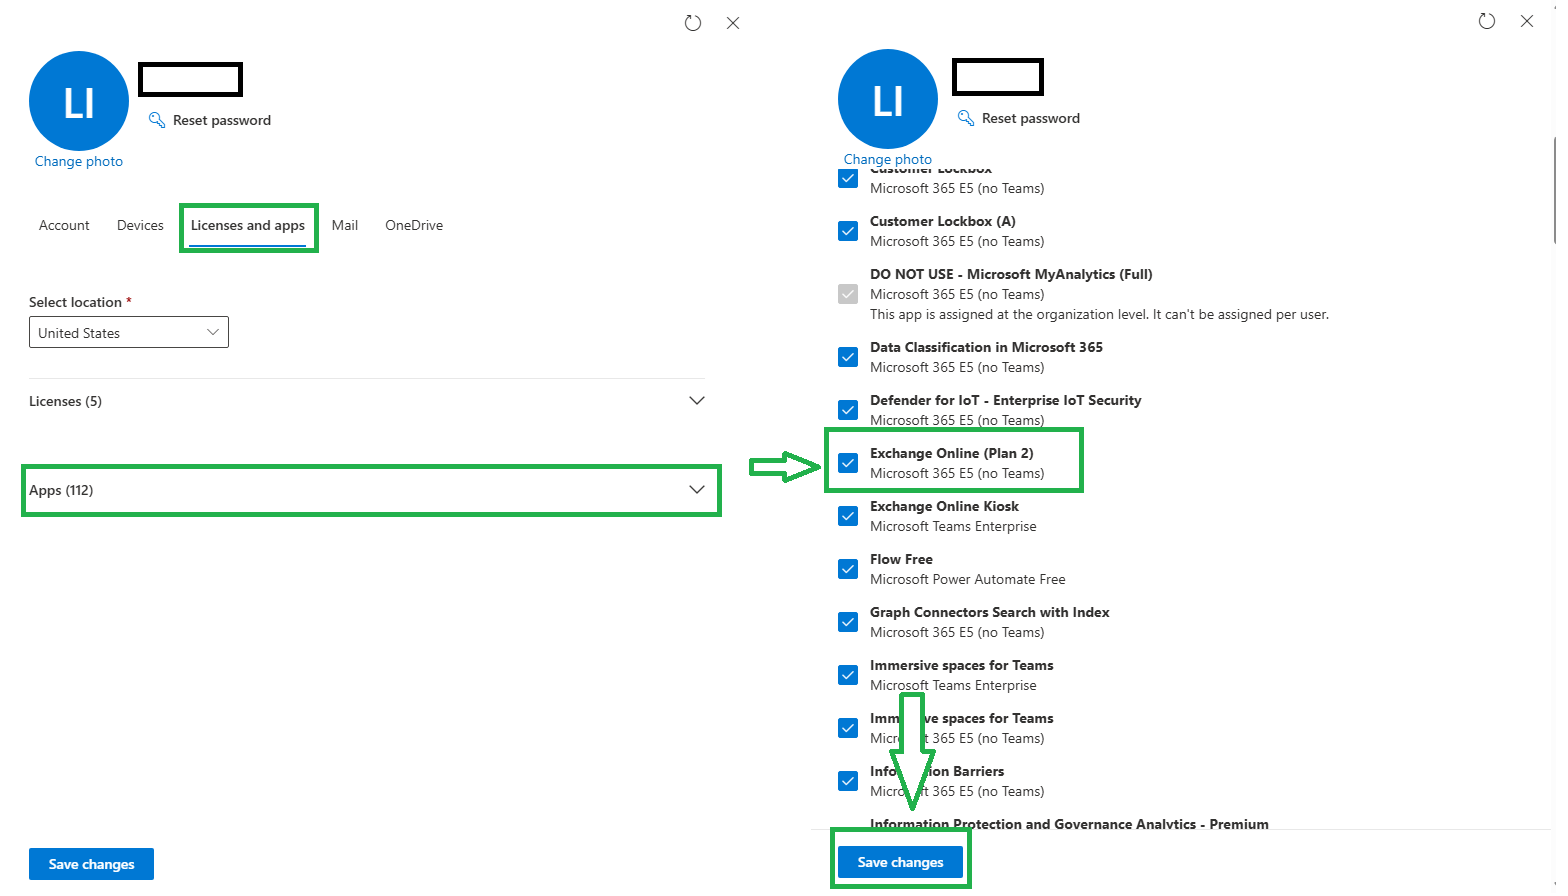Select Licenses and apps tab
The width and height of the screenshot is (1568, 896).
point(248,225)
